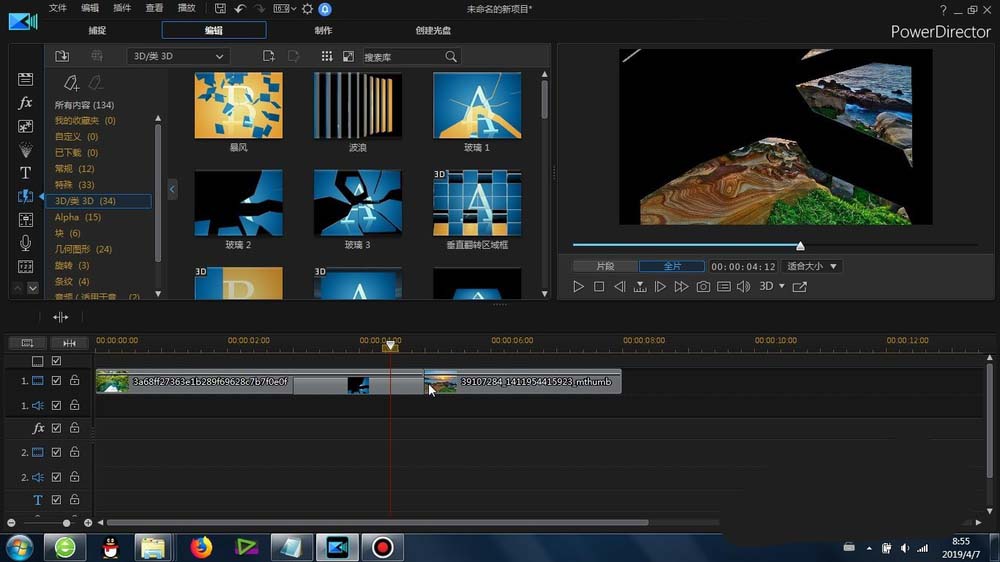This screenshot has height=562, width=1000.
Task: Take a snapshot with the camera icon
Action: tap(703, 287)
